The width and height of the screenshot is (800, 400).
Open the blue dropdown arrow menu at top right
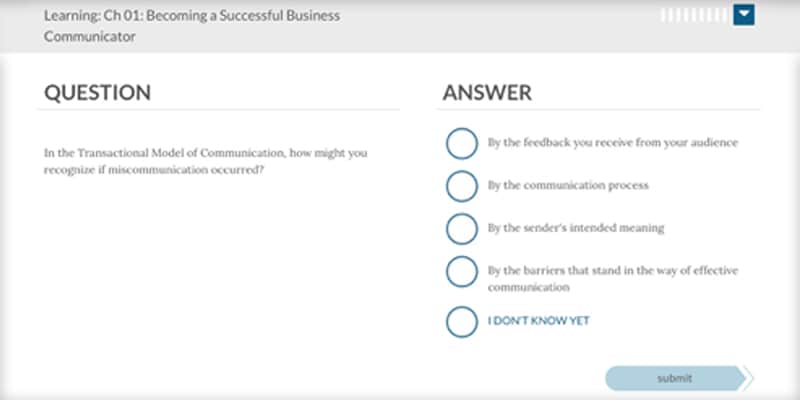(x=744, y=15)
